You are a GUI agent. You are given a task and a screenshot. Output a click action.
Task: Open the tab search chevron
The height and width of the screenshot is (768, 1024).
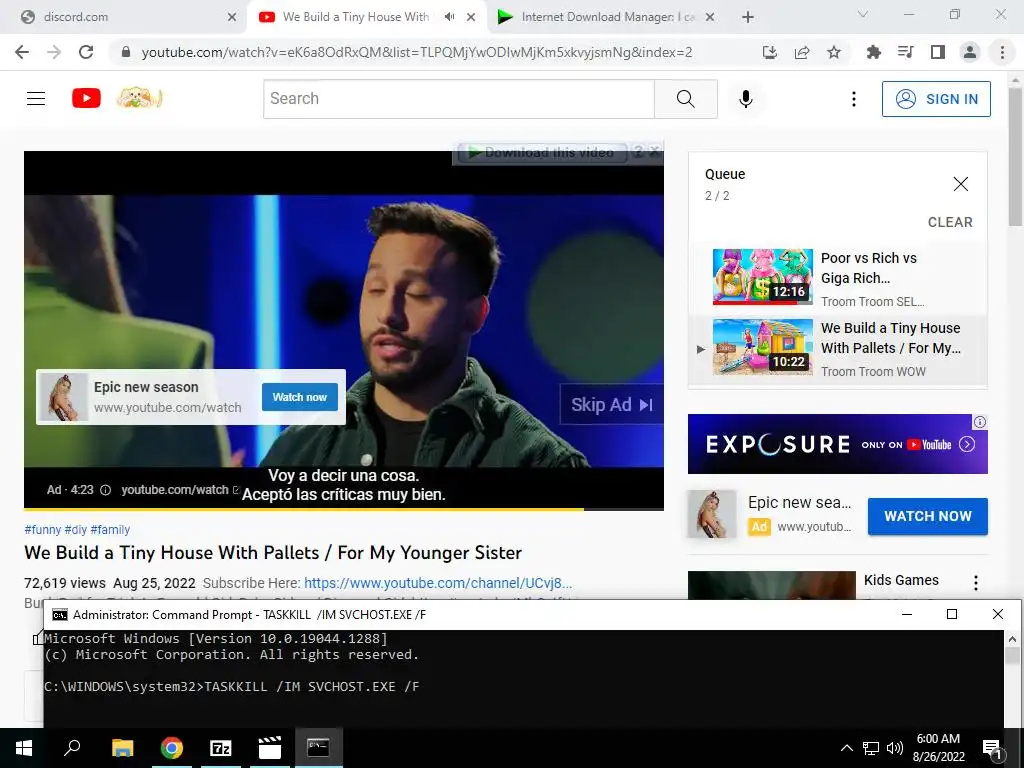pyautogui.click(x=863, y=14)
